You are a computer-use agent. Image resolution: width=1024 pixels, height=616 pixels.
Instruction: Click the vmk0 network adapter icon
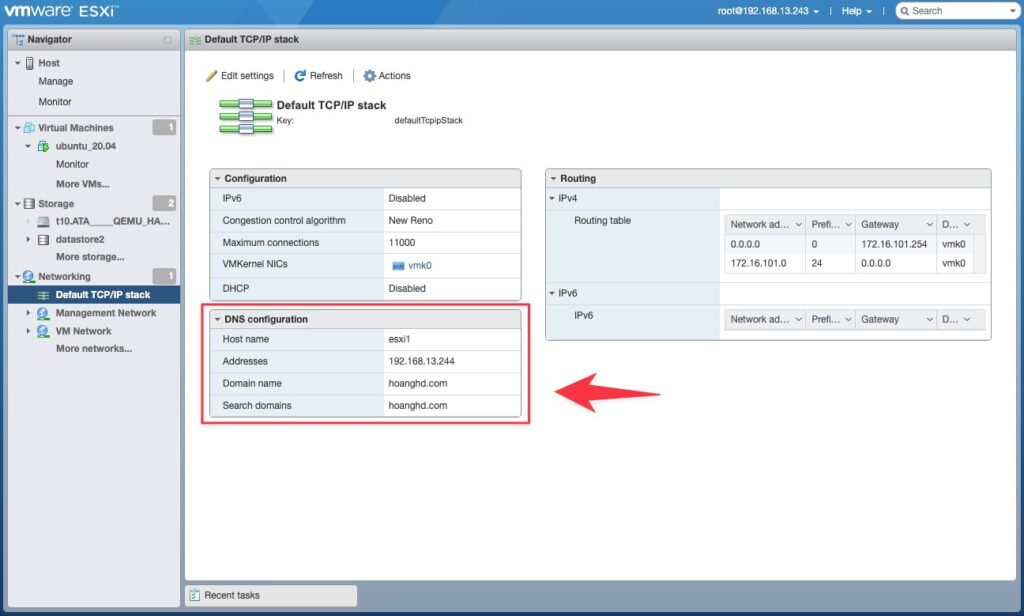[x=398, y=266]
